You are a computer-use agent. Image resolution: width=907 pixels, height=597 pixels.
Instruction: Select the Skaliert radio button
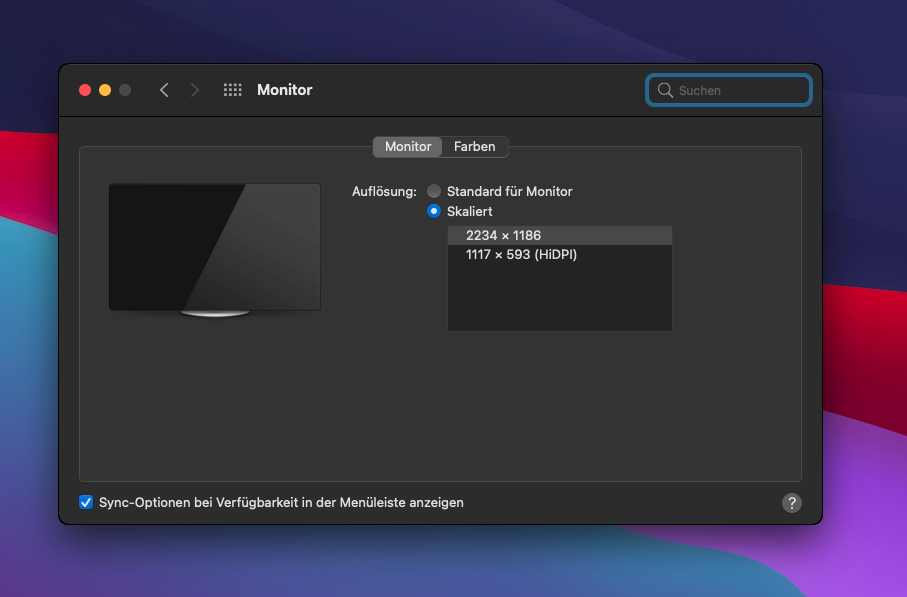click(x=434, y=211)
